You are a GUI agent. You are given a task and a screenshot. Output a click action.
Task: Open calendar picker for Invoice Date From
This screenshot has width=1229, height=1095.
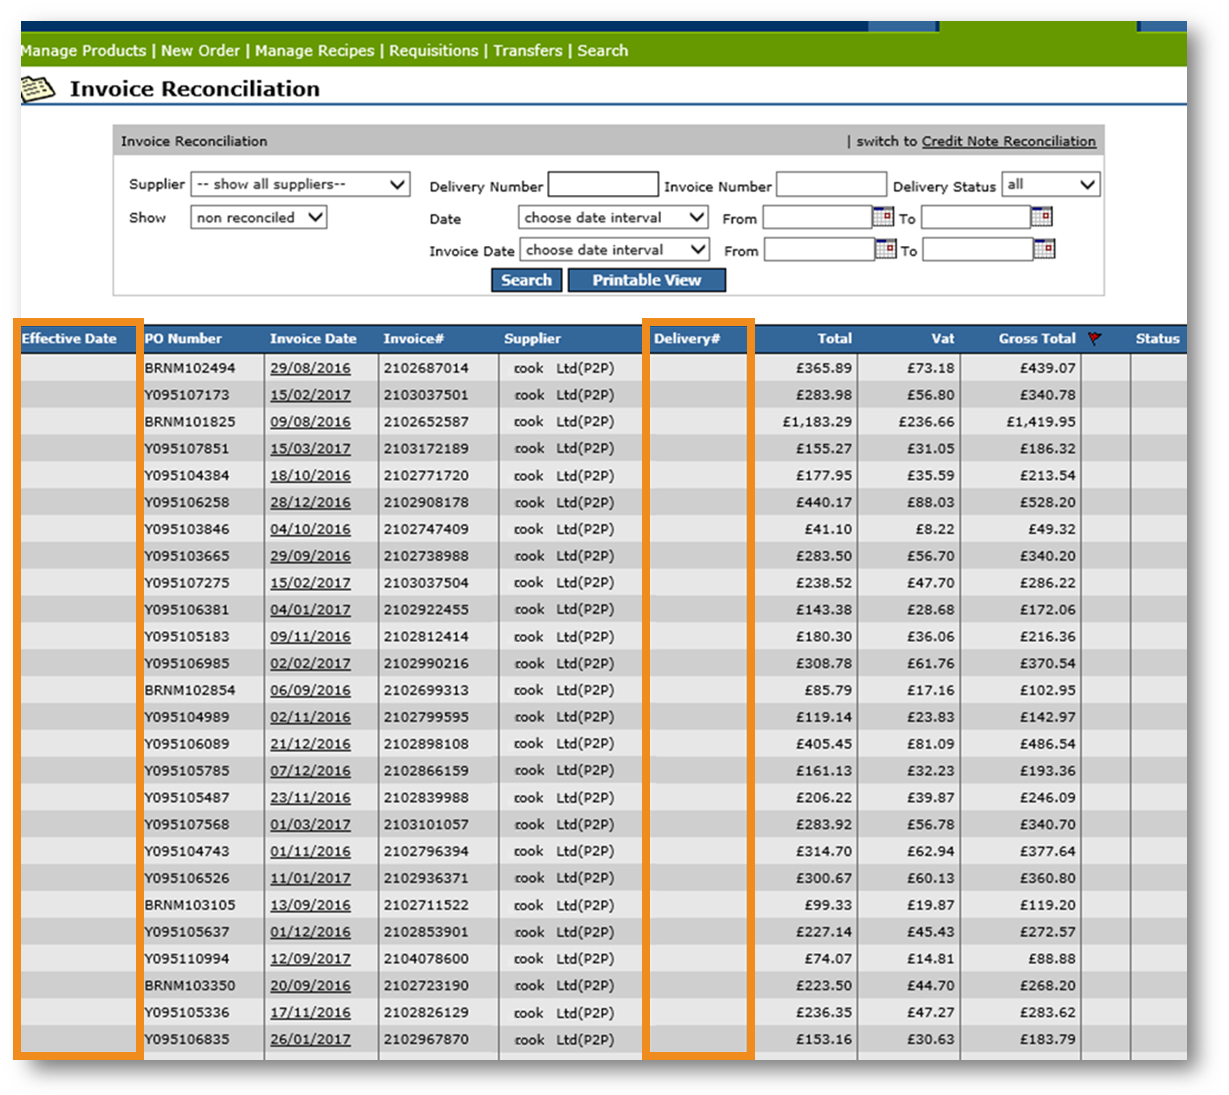[x=885, y=249]
